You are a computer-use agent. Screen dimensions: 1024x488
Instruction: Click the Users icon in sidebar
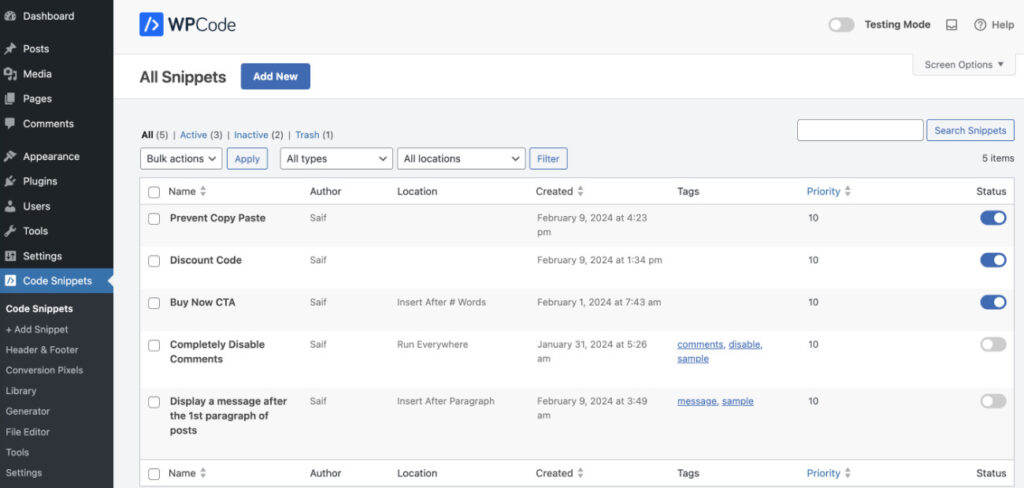tap(10, 206)
